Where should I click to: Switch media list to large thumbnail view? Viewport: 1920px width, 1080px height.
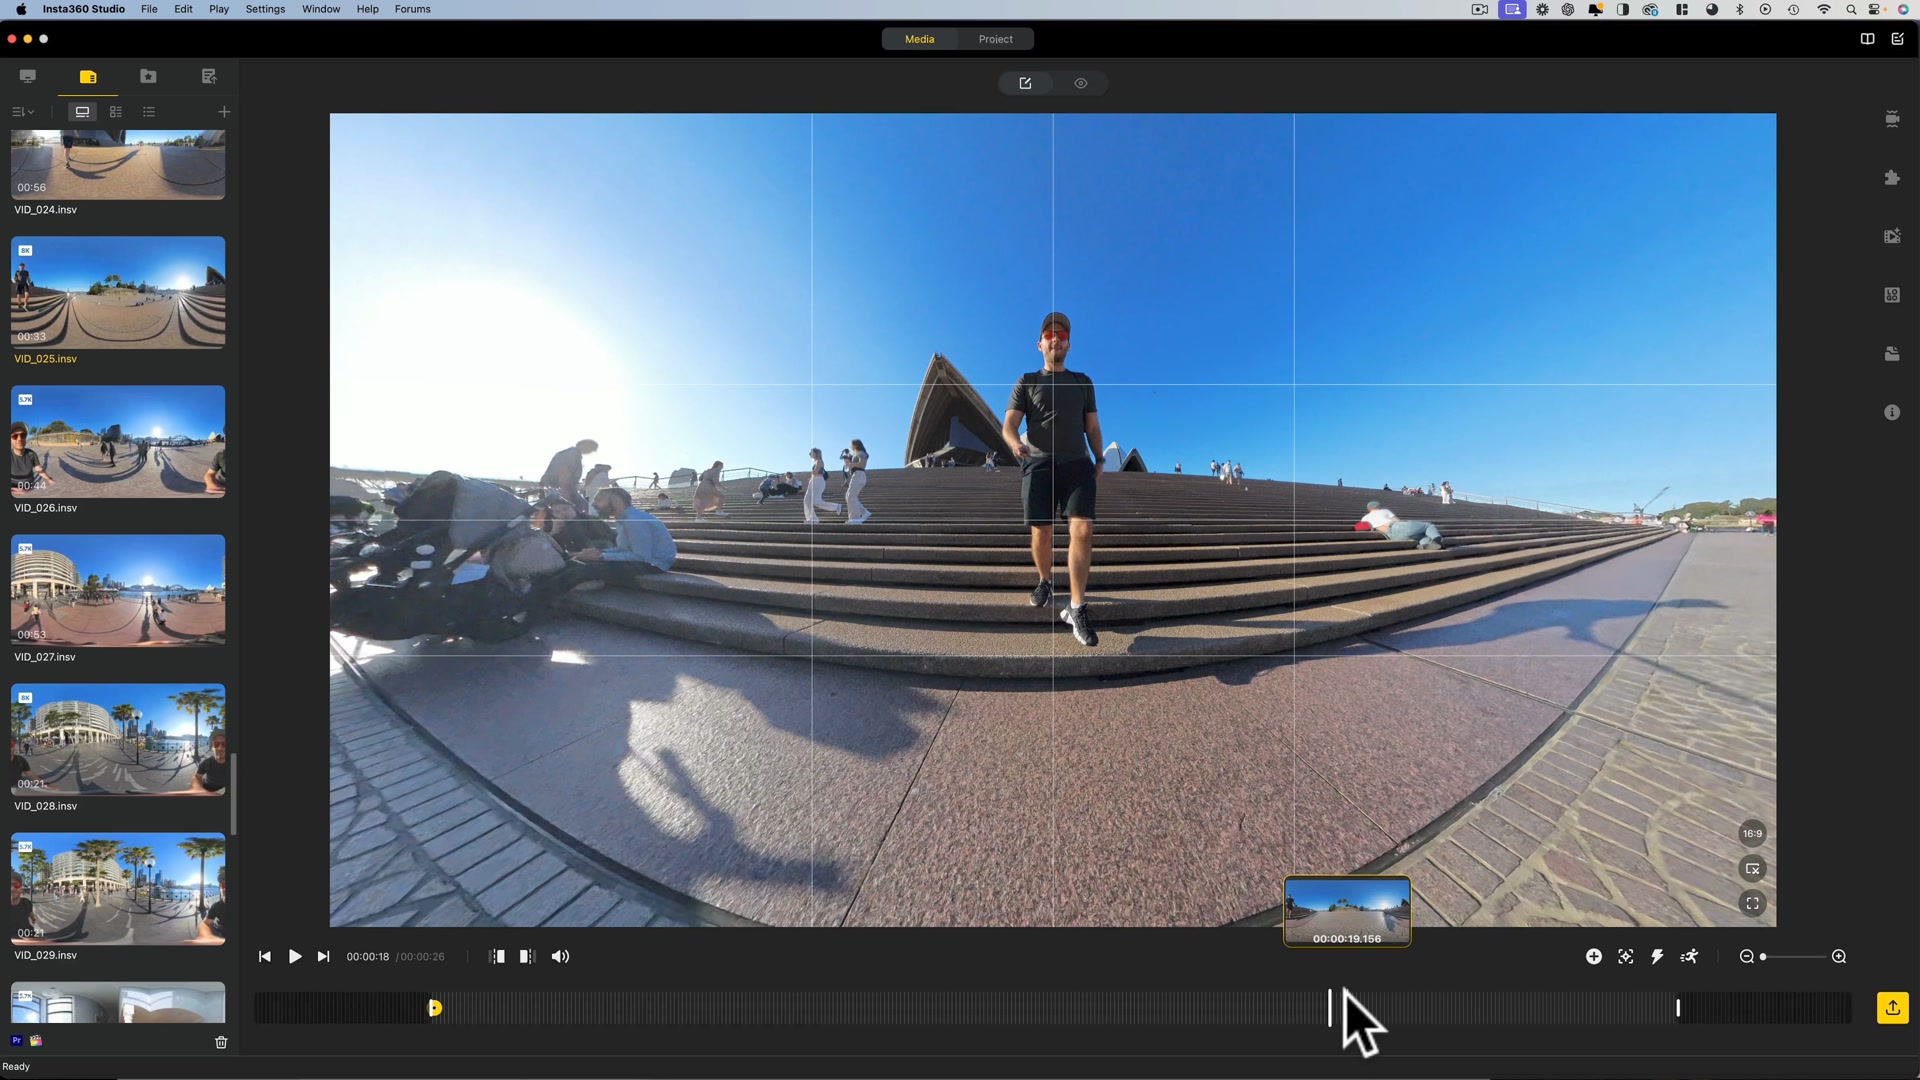click(82, 112)
